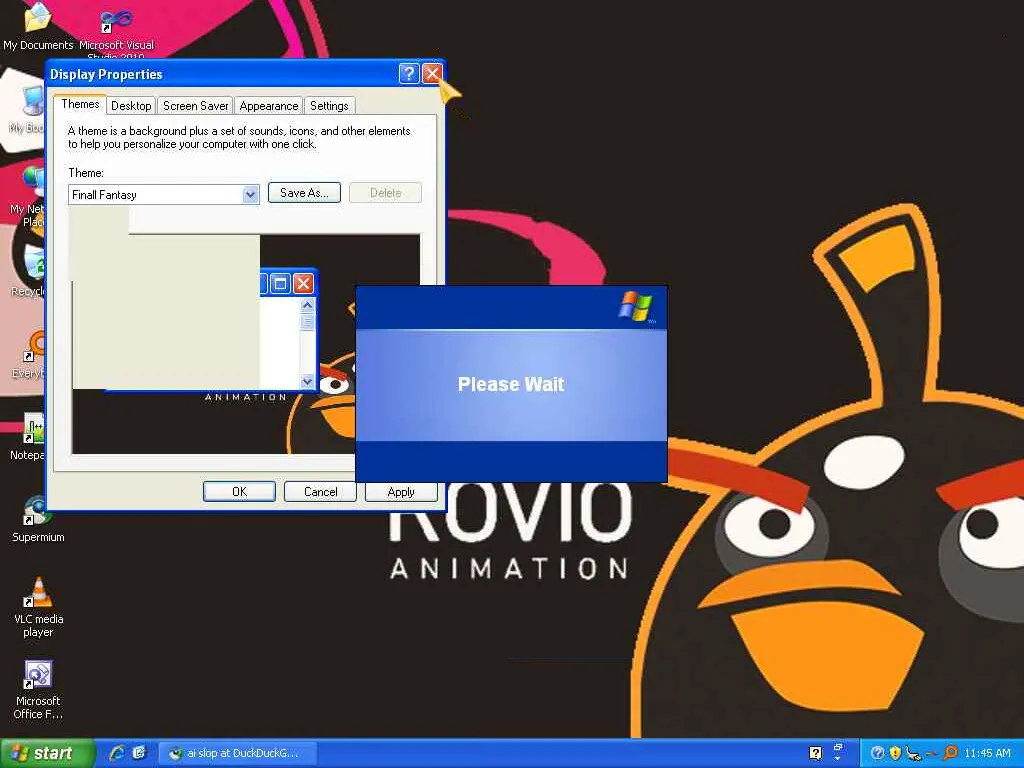Confirm with the OK button
The image size is (1024, 768).
point(239,492)
